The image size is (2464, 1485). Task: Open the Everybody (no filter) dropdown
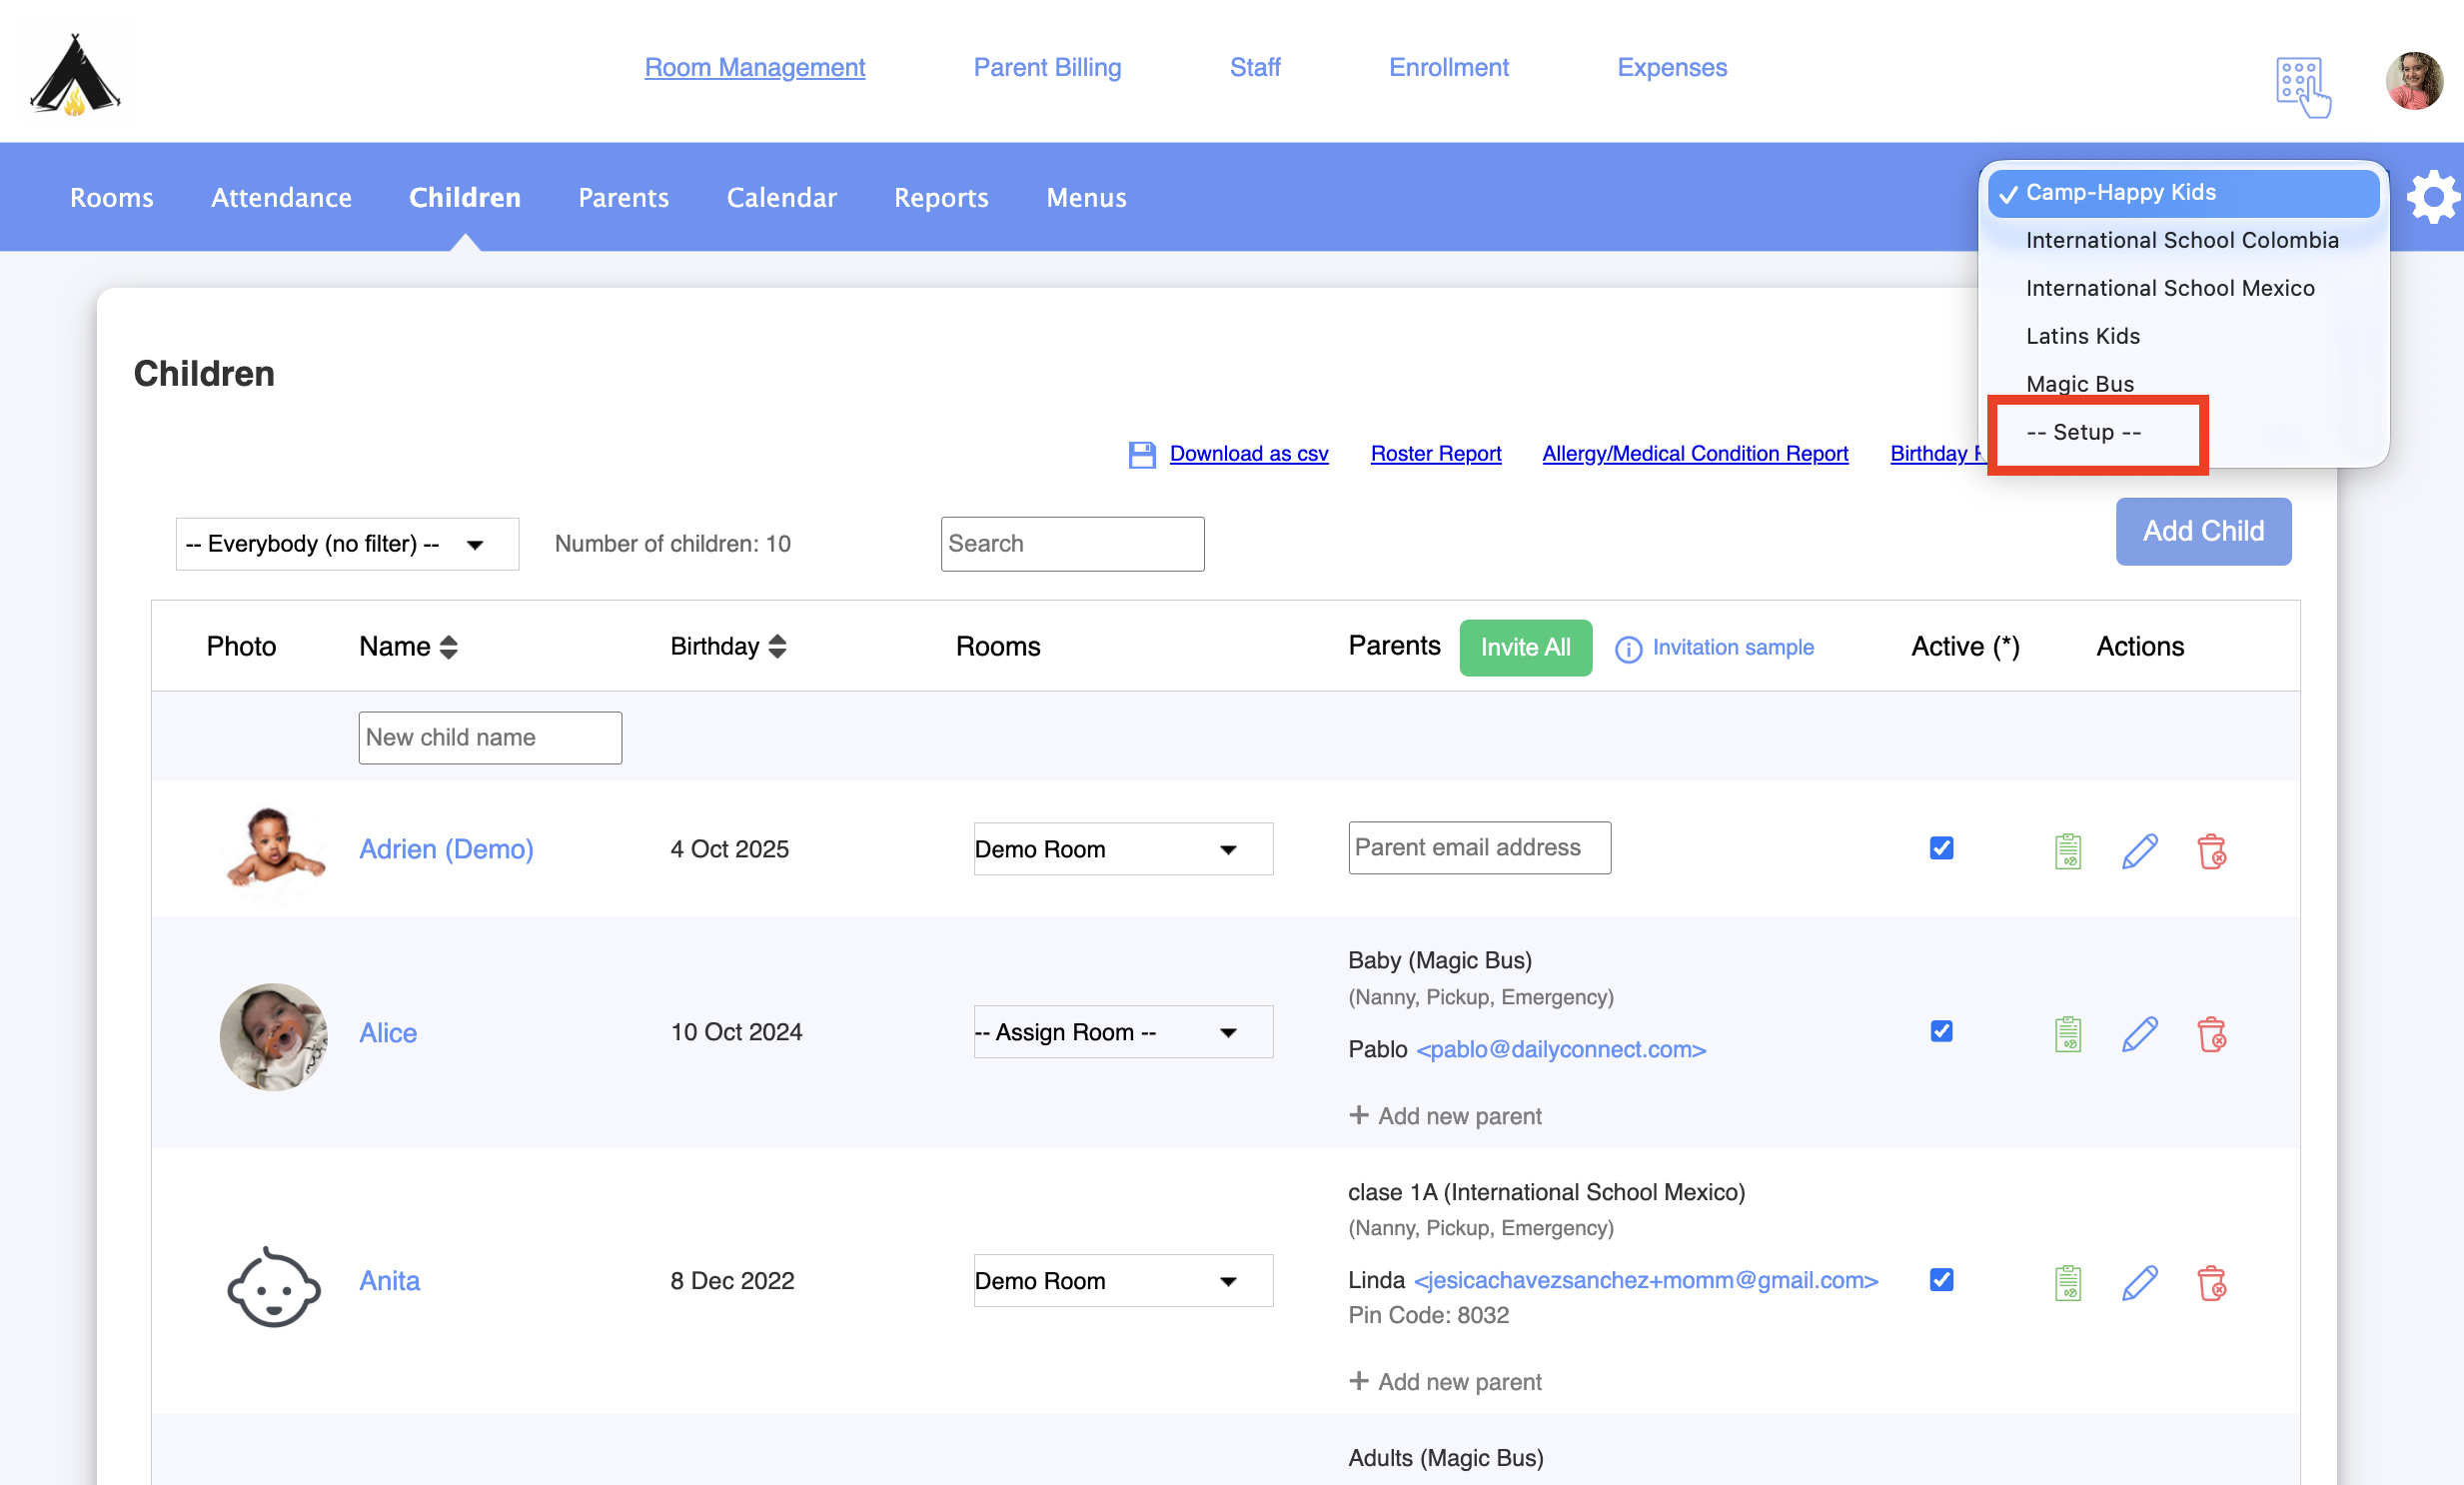pyautogui.click(x=346, y=544)
